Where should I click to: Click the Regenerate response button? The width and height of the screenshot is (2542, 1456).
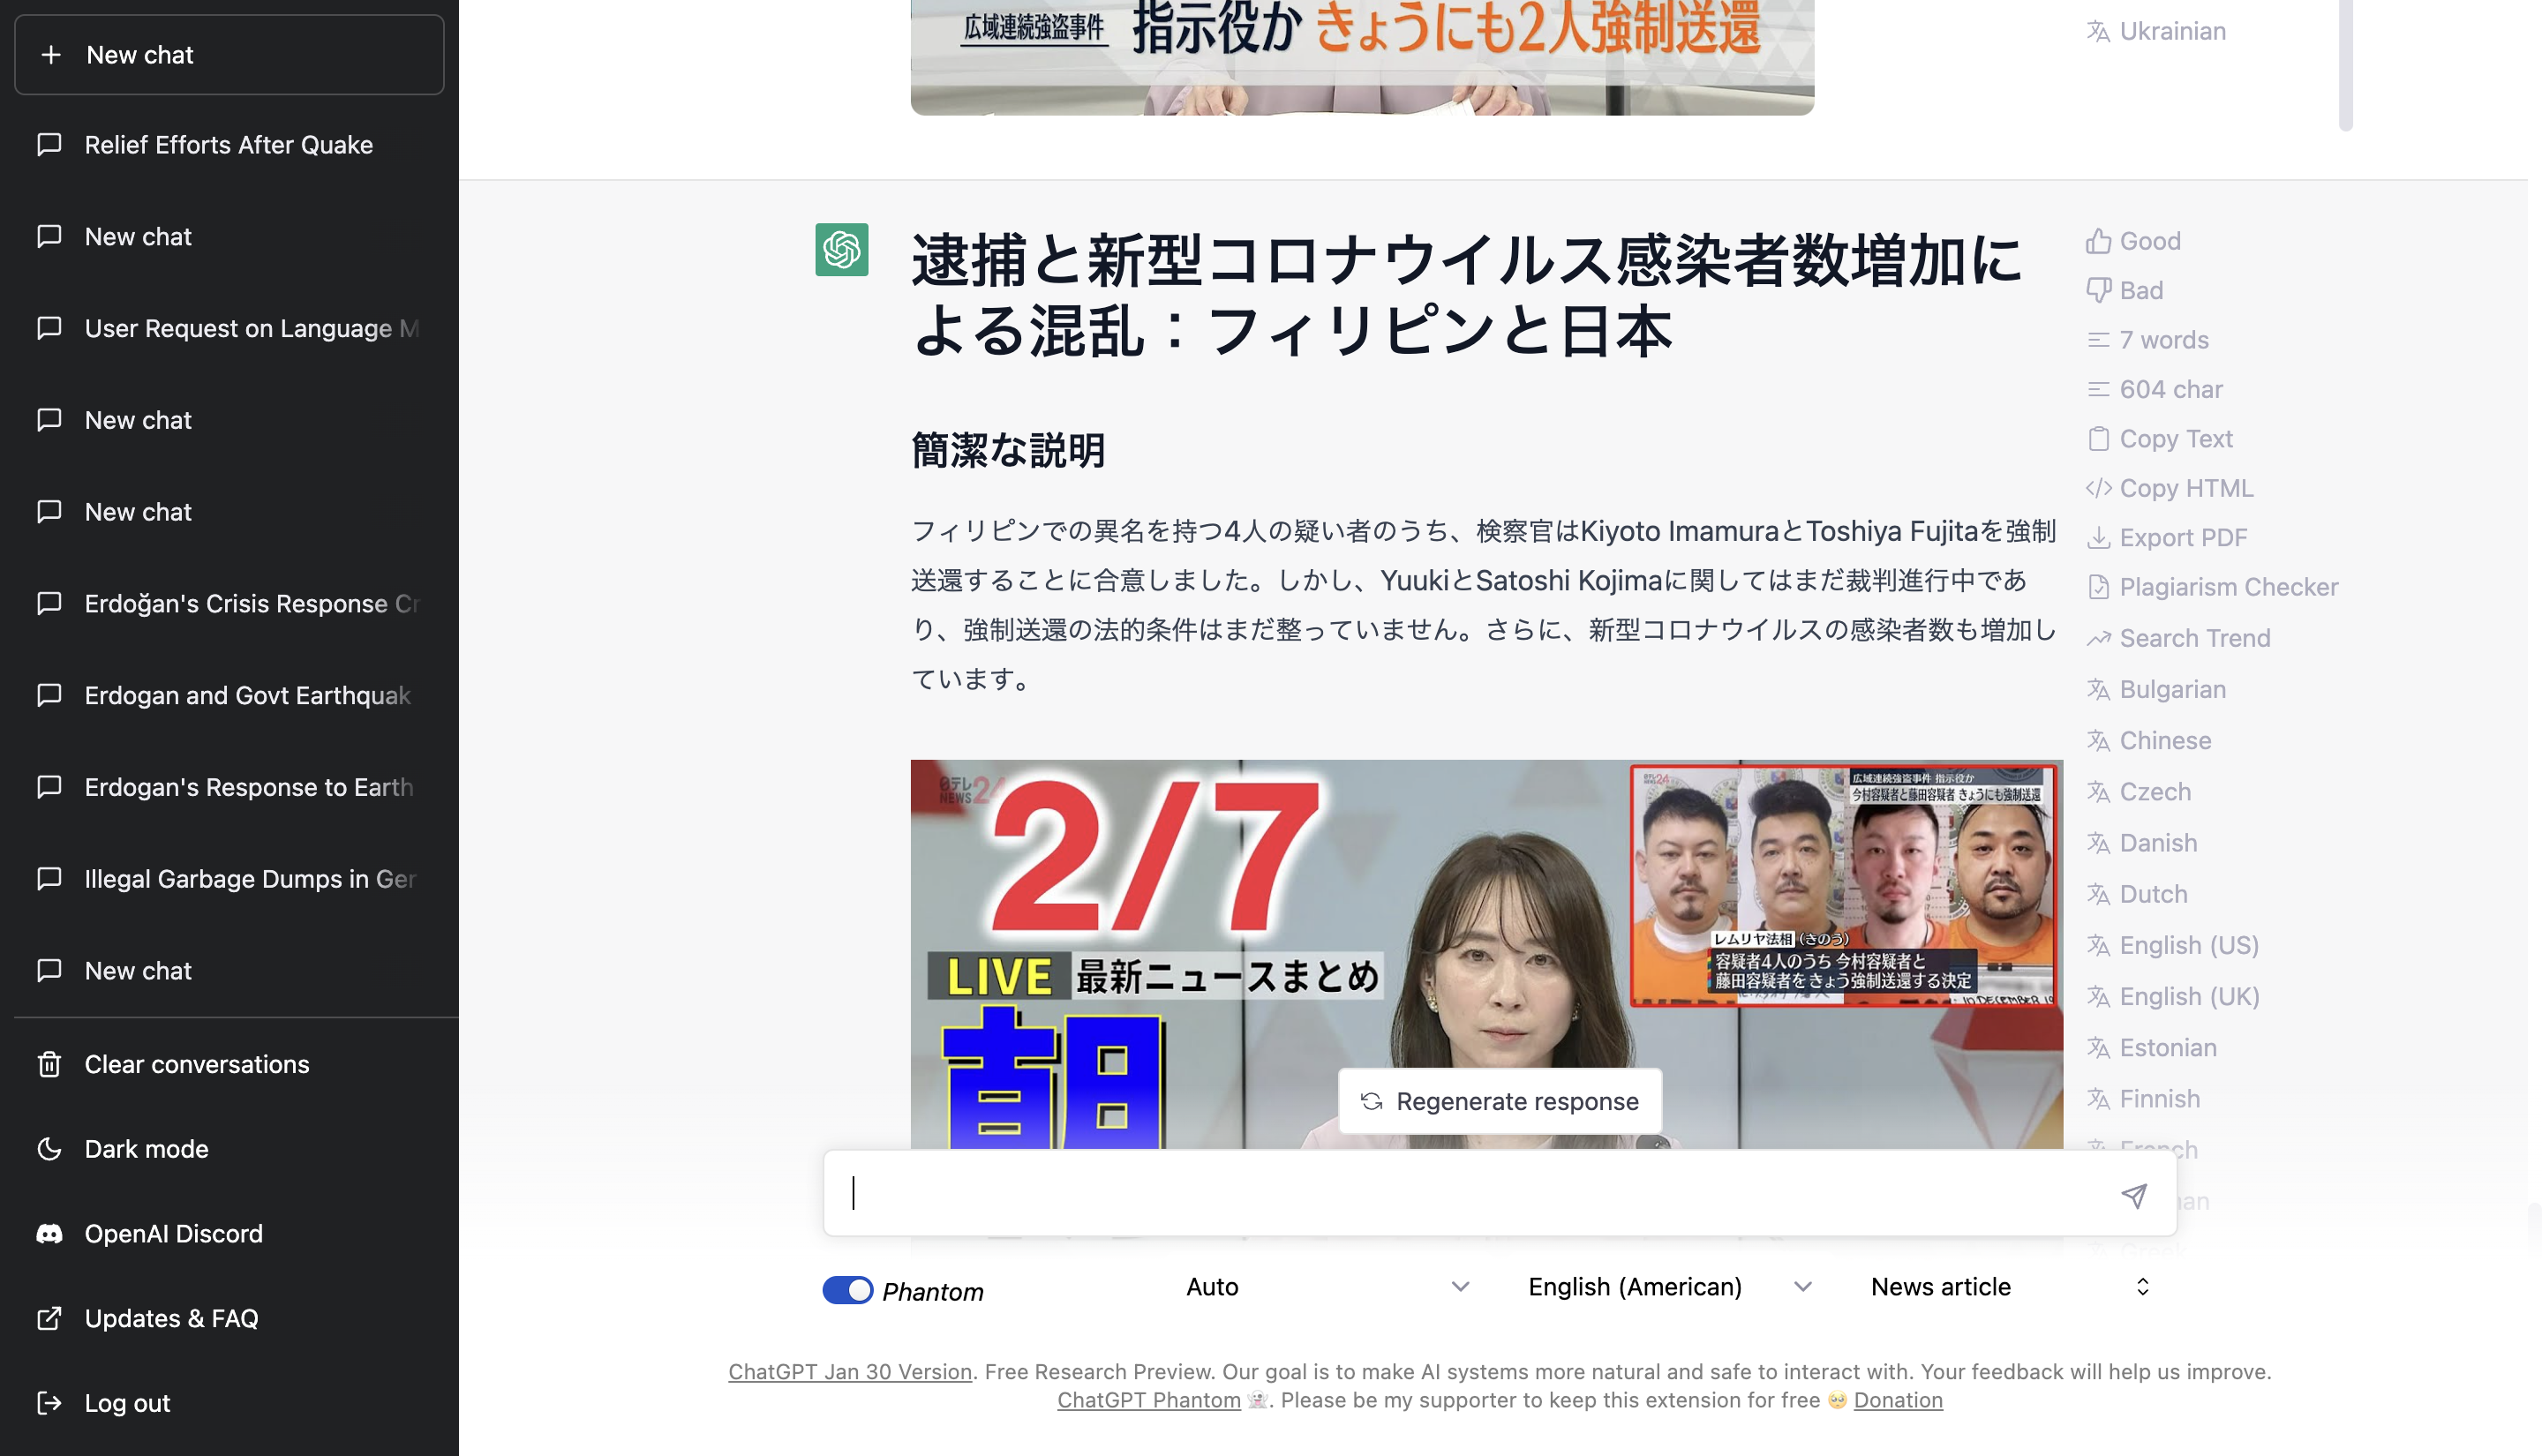click(x=1500, y=1101)
